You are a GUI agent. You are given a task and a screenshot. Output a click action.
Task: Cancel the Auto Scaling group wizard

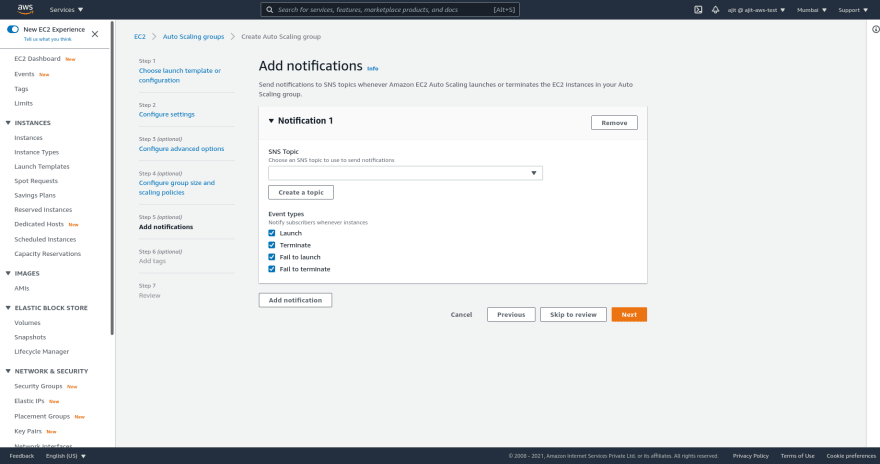tap(461, 315)
